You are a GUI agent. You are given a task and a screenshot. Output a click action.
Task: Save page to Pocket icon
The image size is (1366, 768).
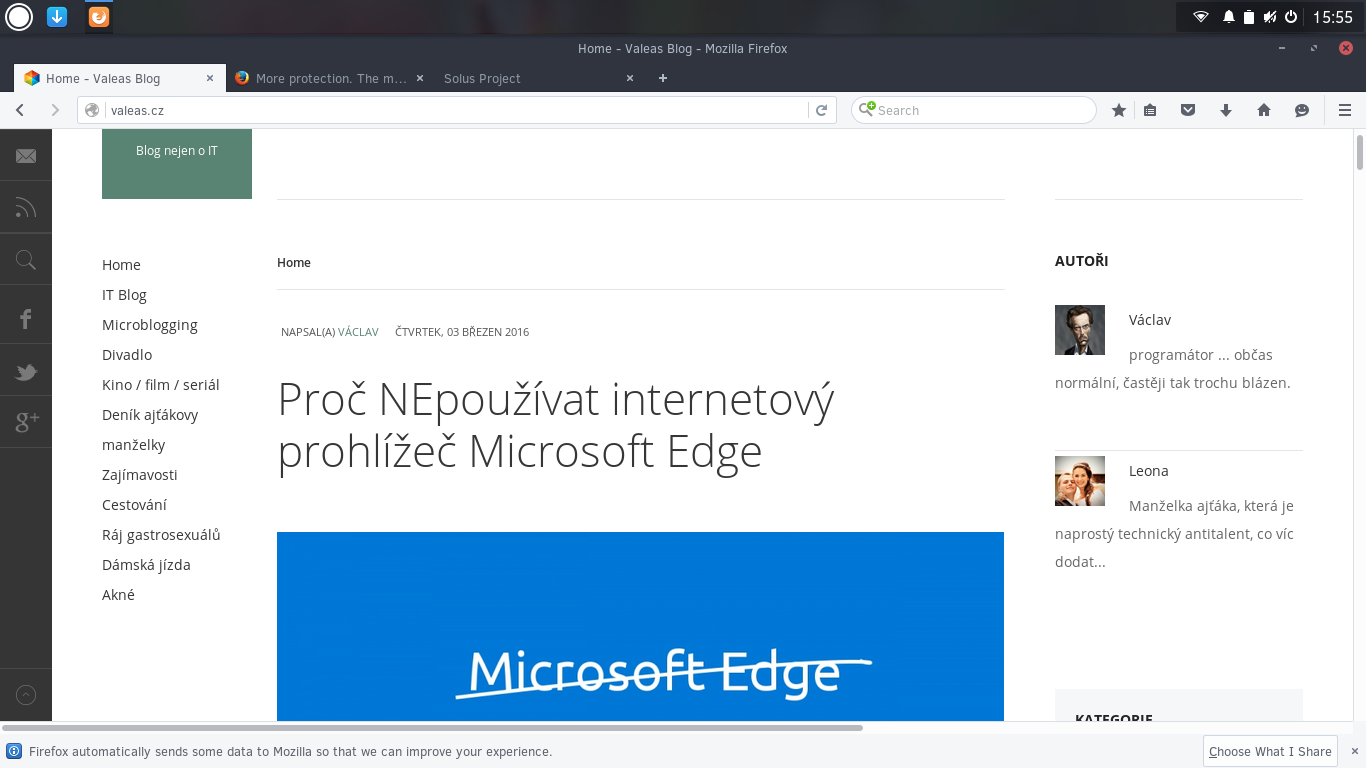tap(1188, 110)
